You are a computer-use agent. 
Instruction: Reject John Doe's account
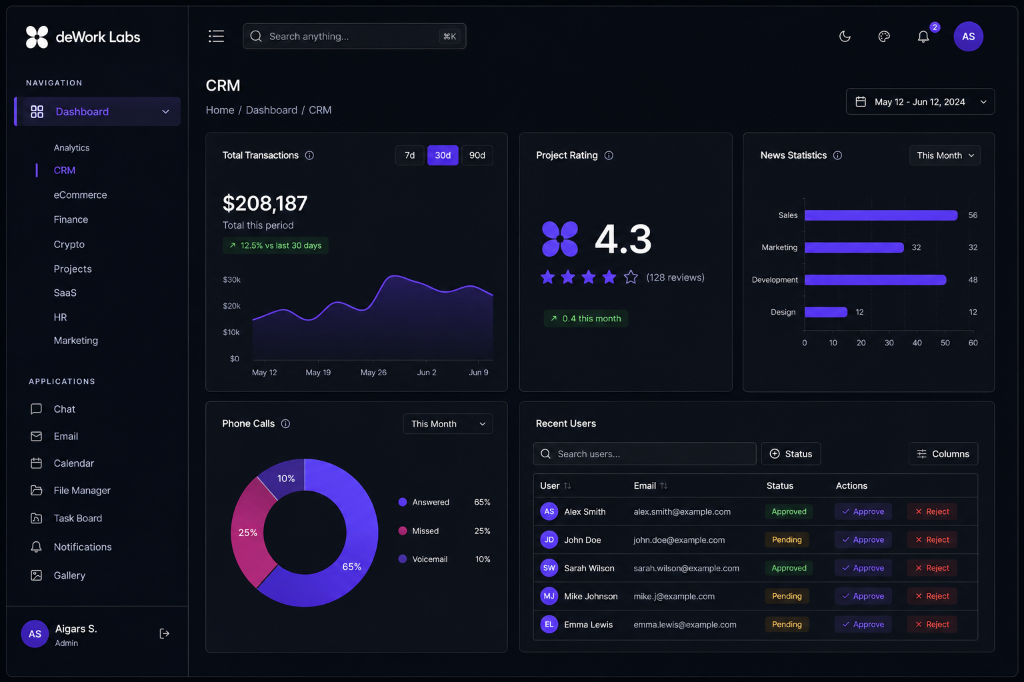tap(932, 540)
